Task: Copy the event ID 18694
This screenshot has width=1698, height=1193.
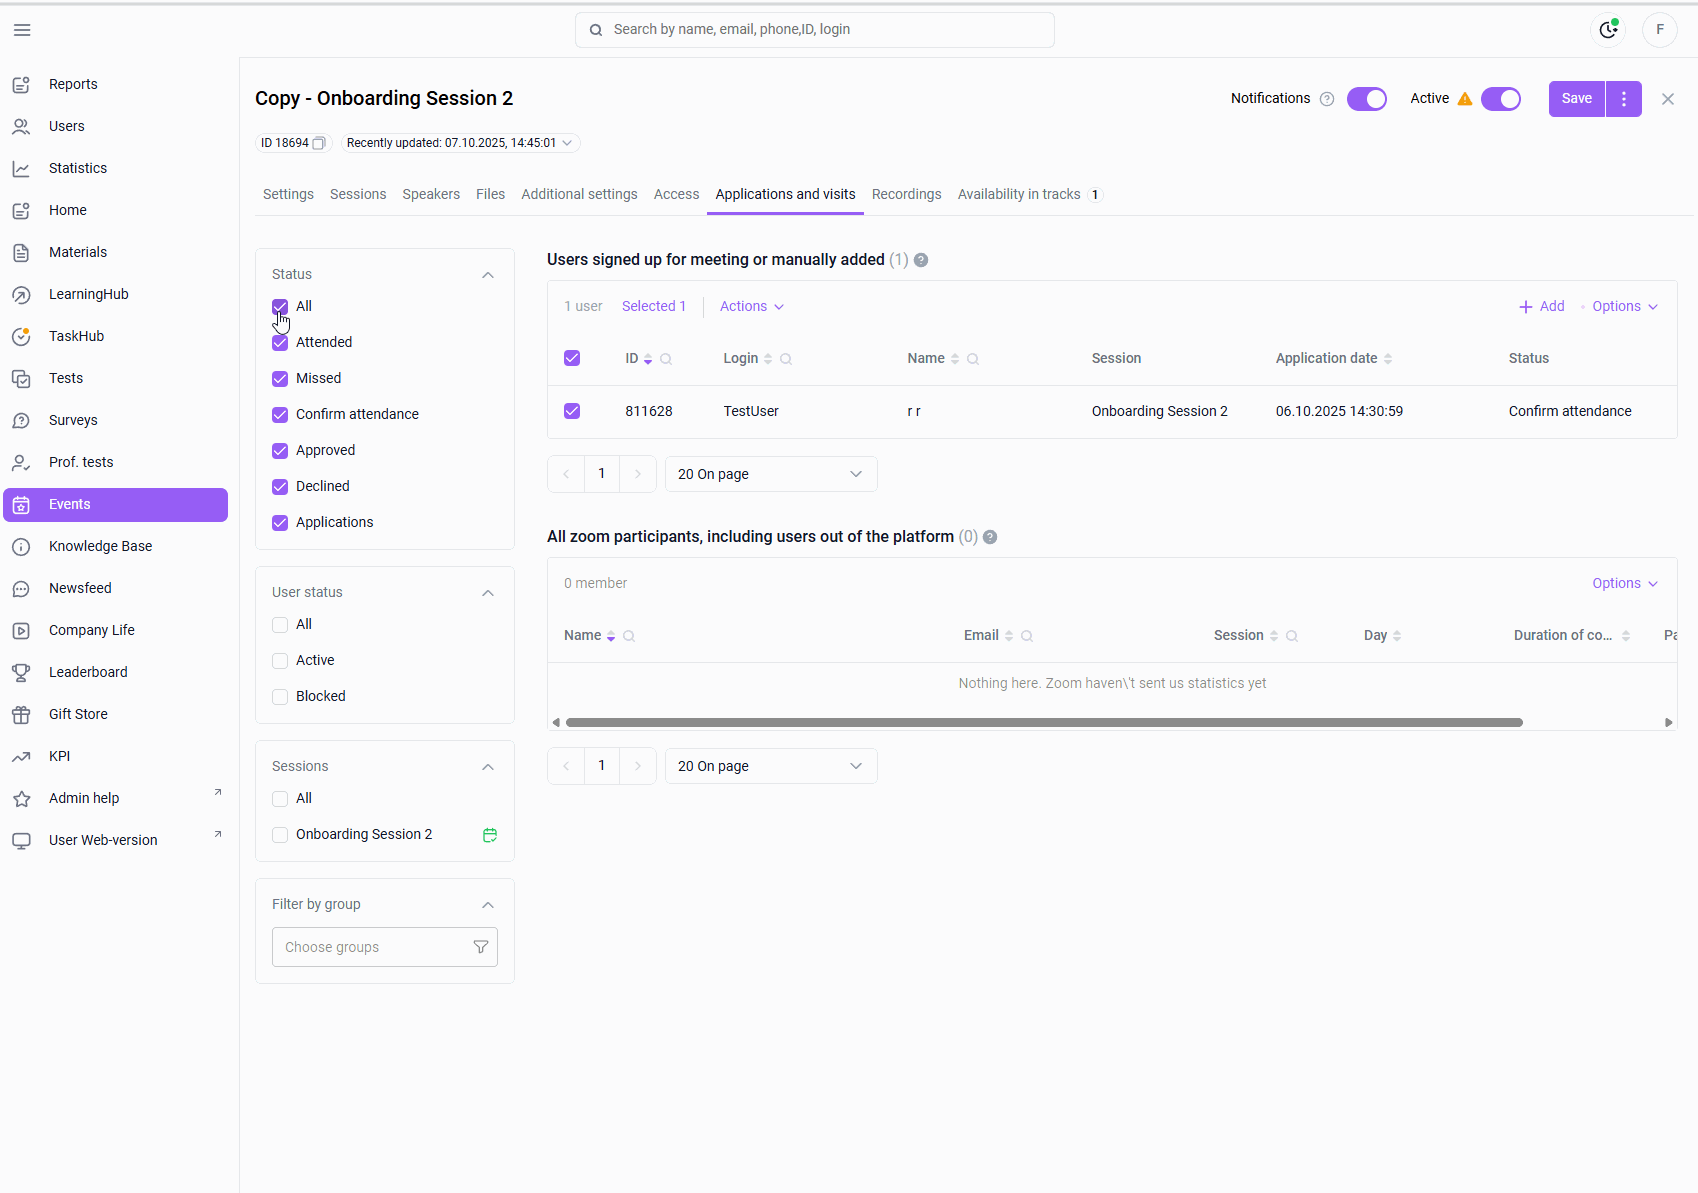Action: (x=319, y=143)
